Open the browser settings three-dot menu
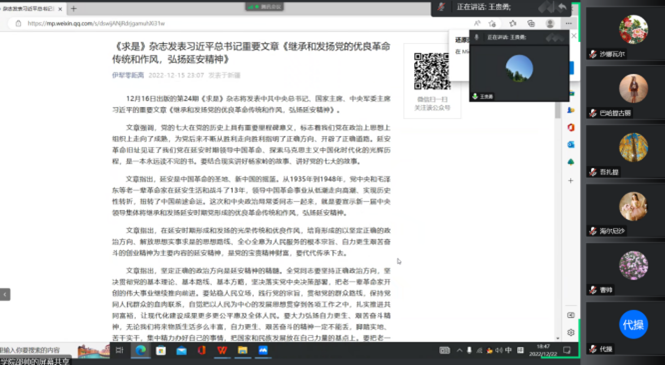 point(568,23)
